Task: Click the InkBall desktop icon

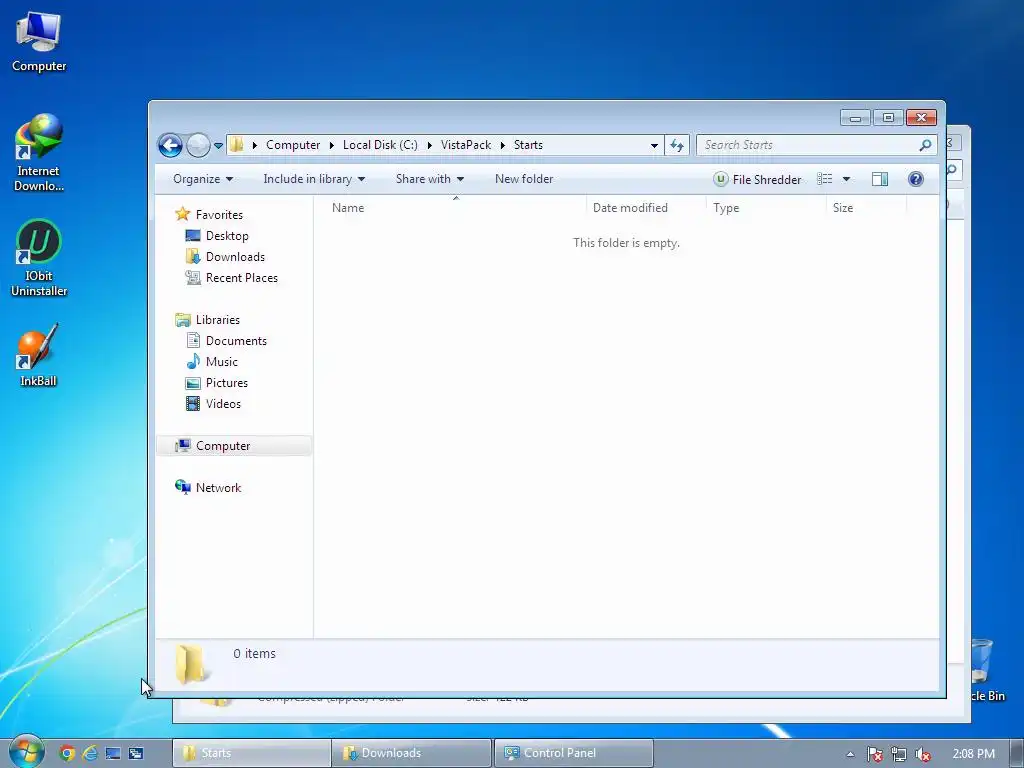Action: pyautogui.click(x=38, y=356)
